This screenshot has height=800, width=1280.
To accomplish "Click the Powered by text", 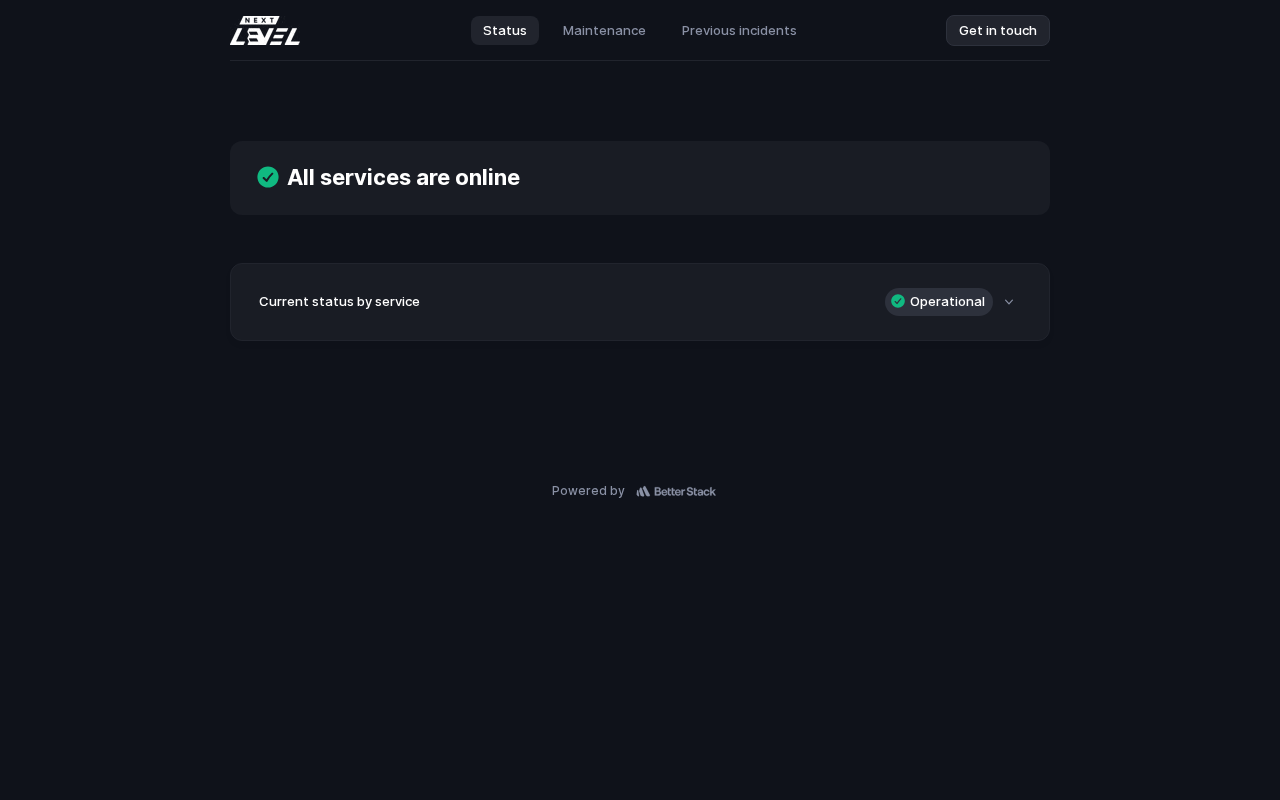I will (x=588, y=491).
